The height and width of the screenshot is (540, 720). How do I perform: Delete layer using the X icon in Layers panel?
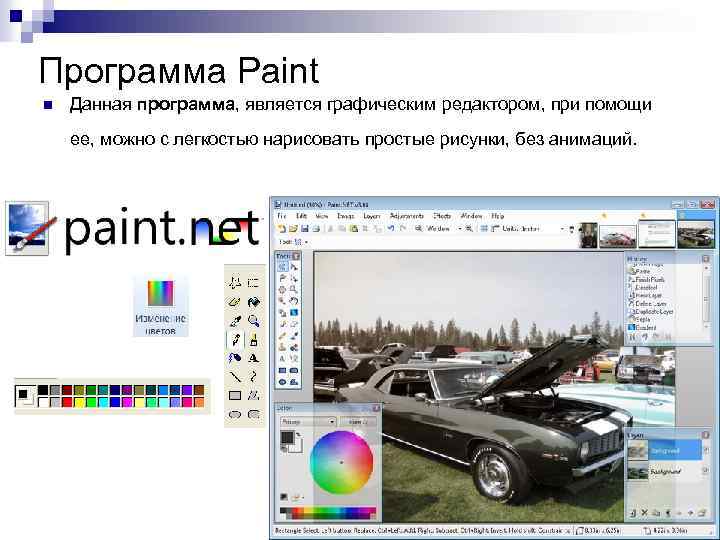tap(644, 513)
